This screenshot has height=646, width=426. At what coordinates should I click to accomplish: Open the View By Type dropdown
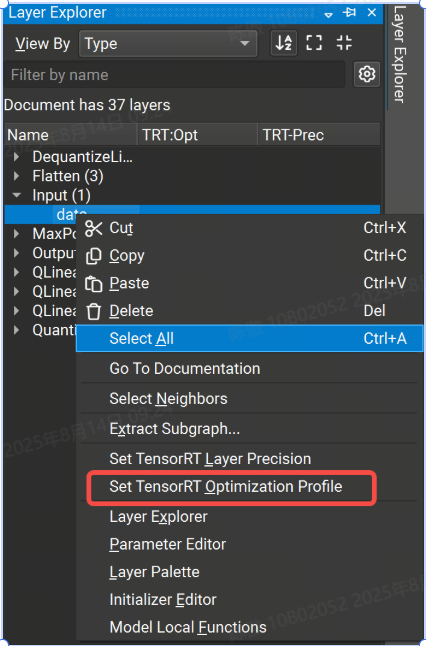[168, 43]
